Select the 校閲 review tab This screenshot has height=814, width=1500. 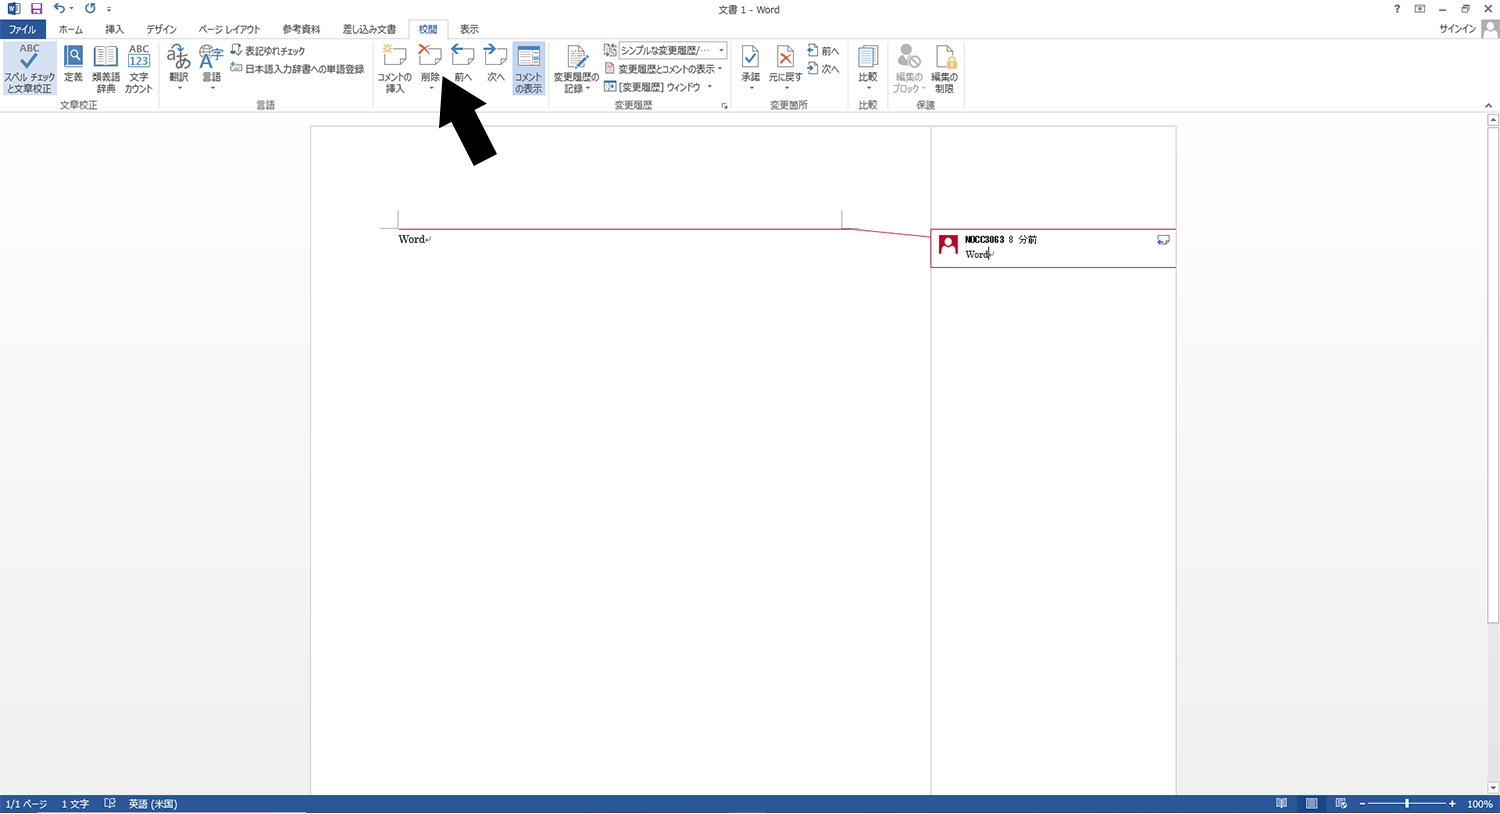428,29
